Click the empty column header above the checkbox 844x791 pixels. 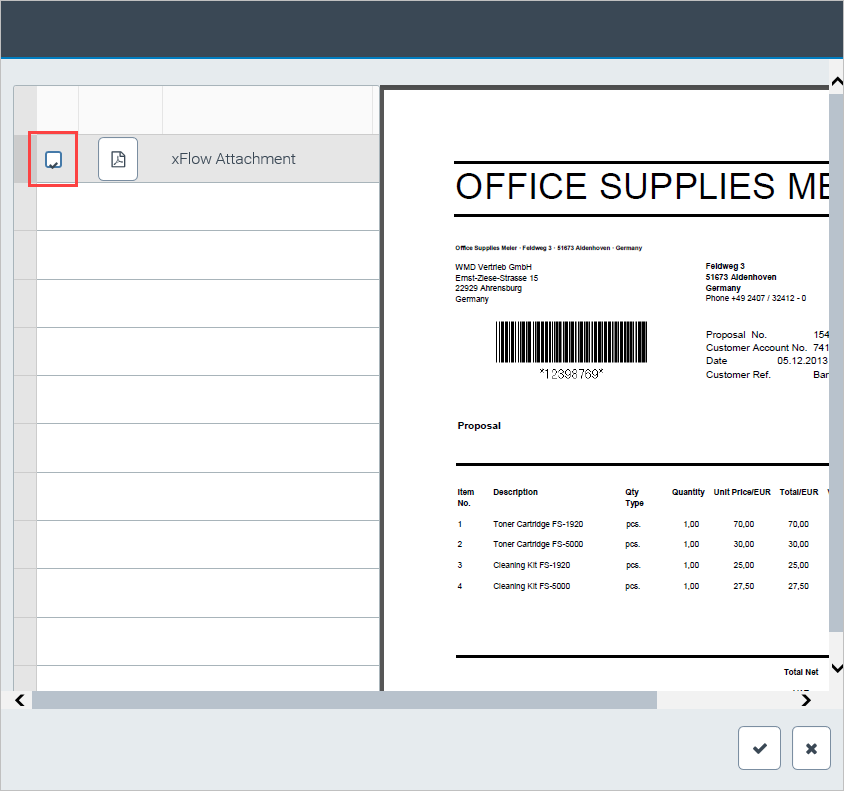tap(57, 110)
